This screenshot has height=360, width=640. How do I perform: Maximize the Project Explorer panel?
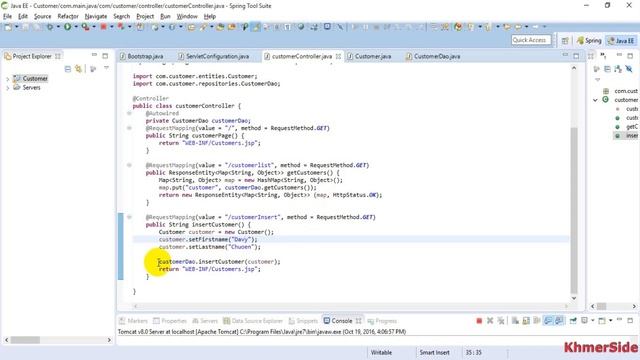(x=105, y=56)
